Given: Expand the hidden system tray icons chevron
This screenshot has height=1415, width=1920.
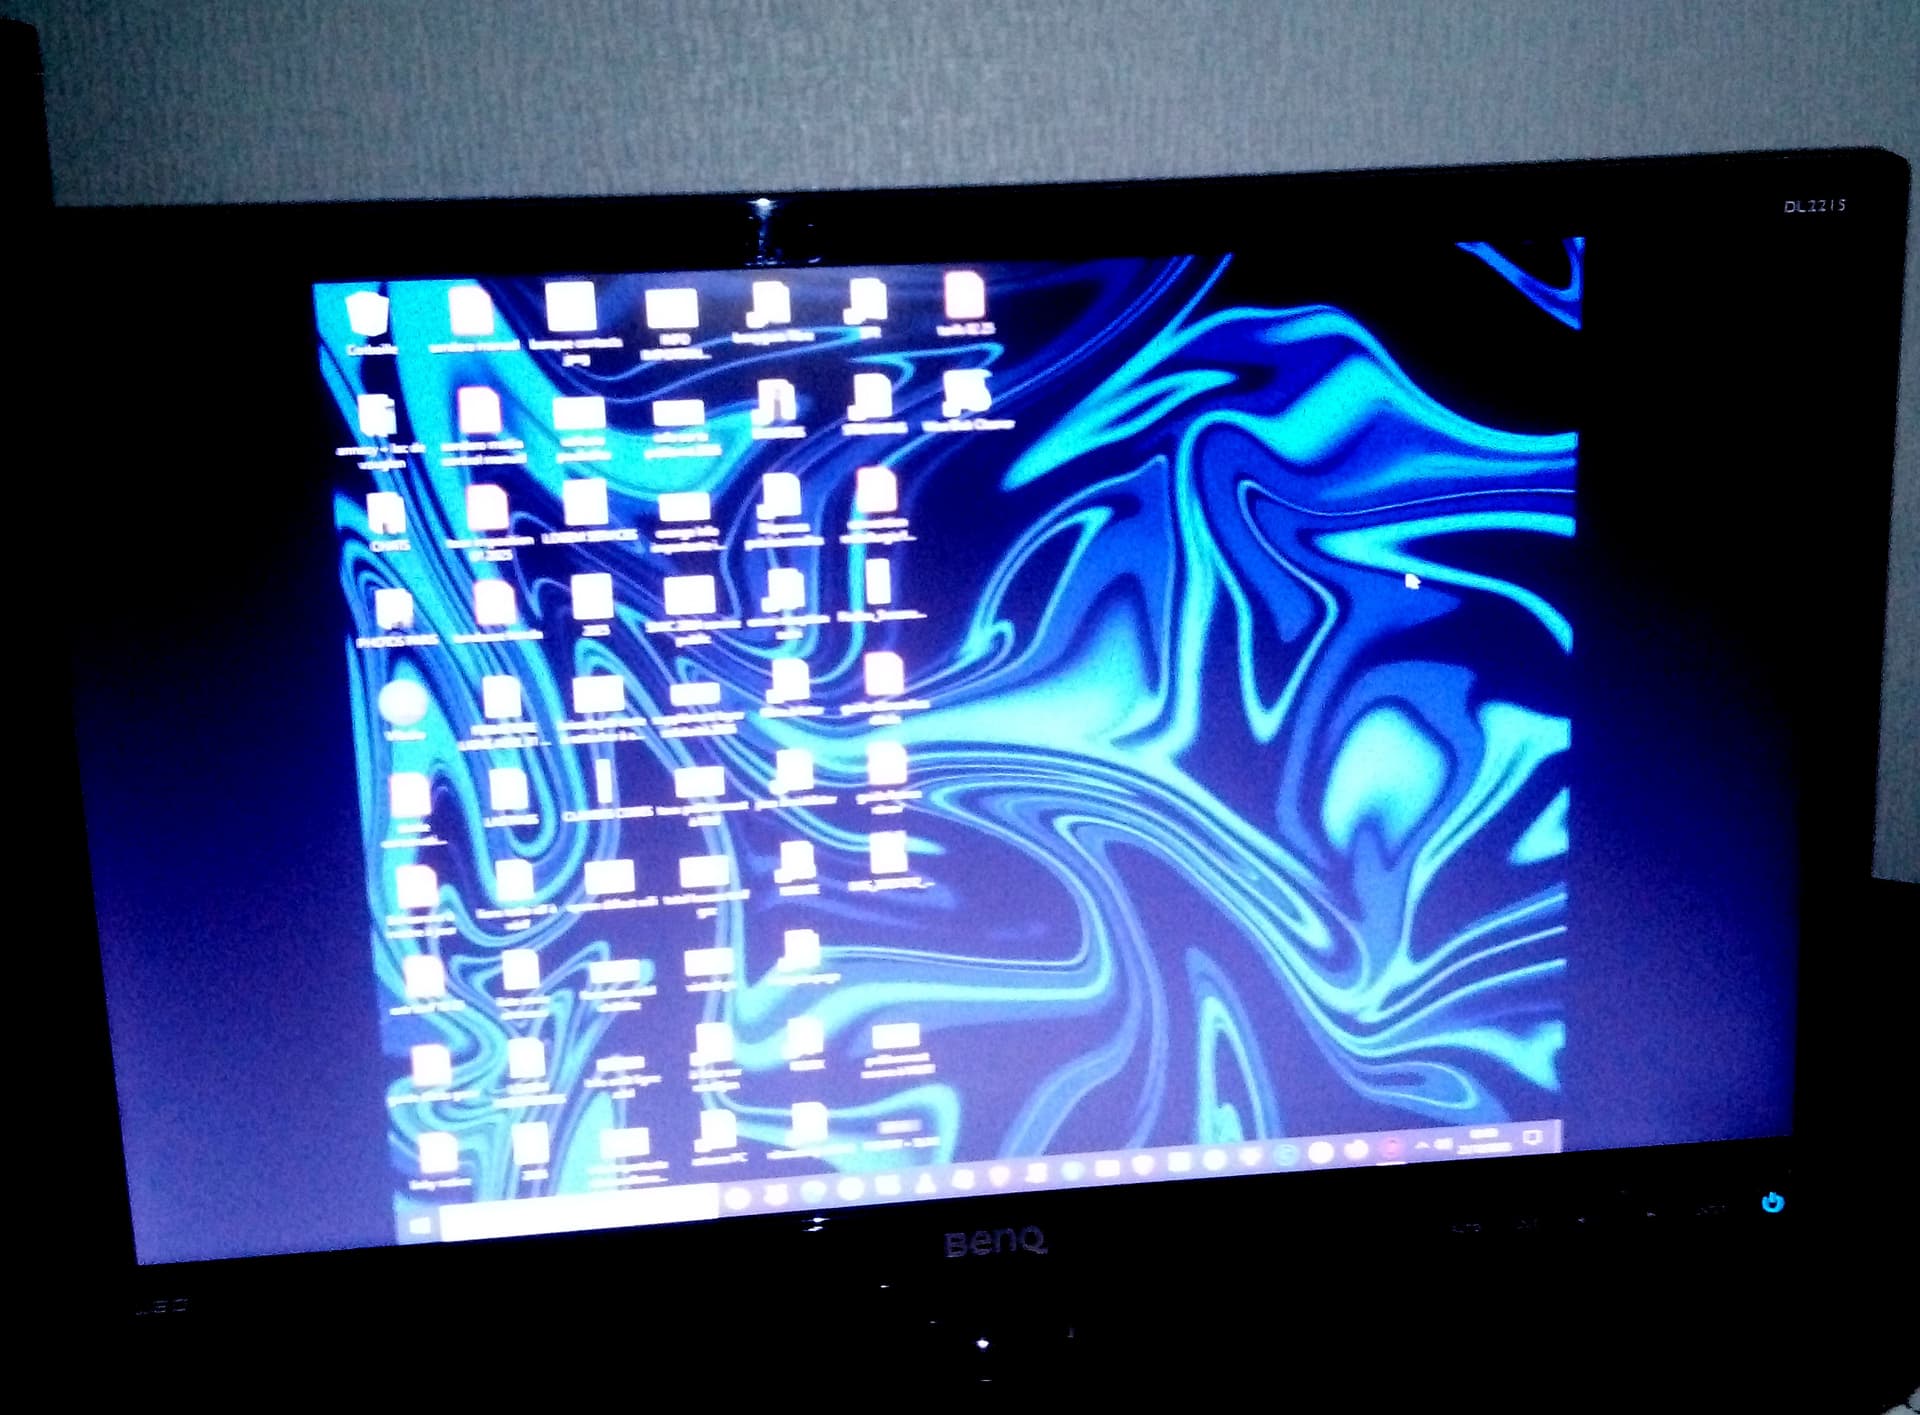Looking at the screenshot, I should 1421,1145.
